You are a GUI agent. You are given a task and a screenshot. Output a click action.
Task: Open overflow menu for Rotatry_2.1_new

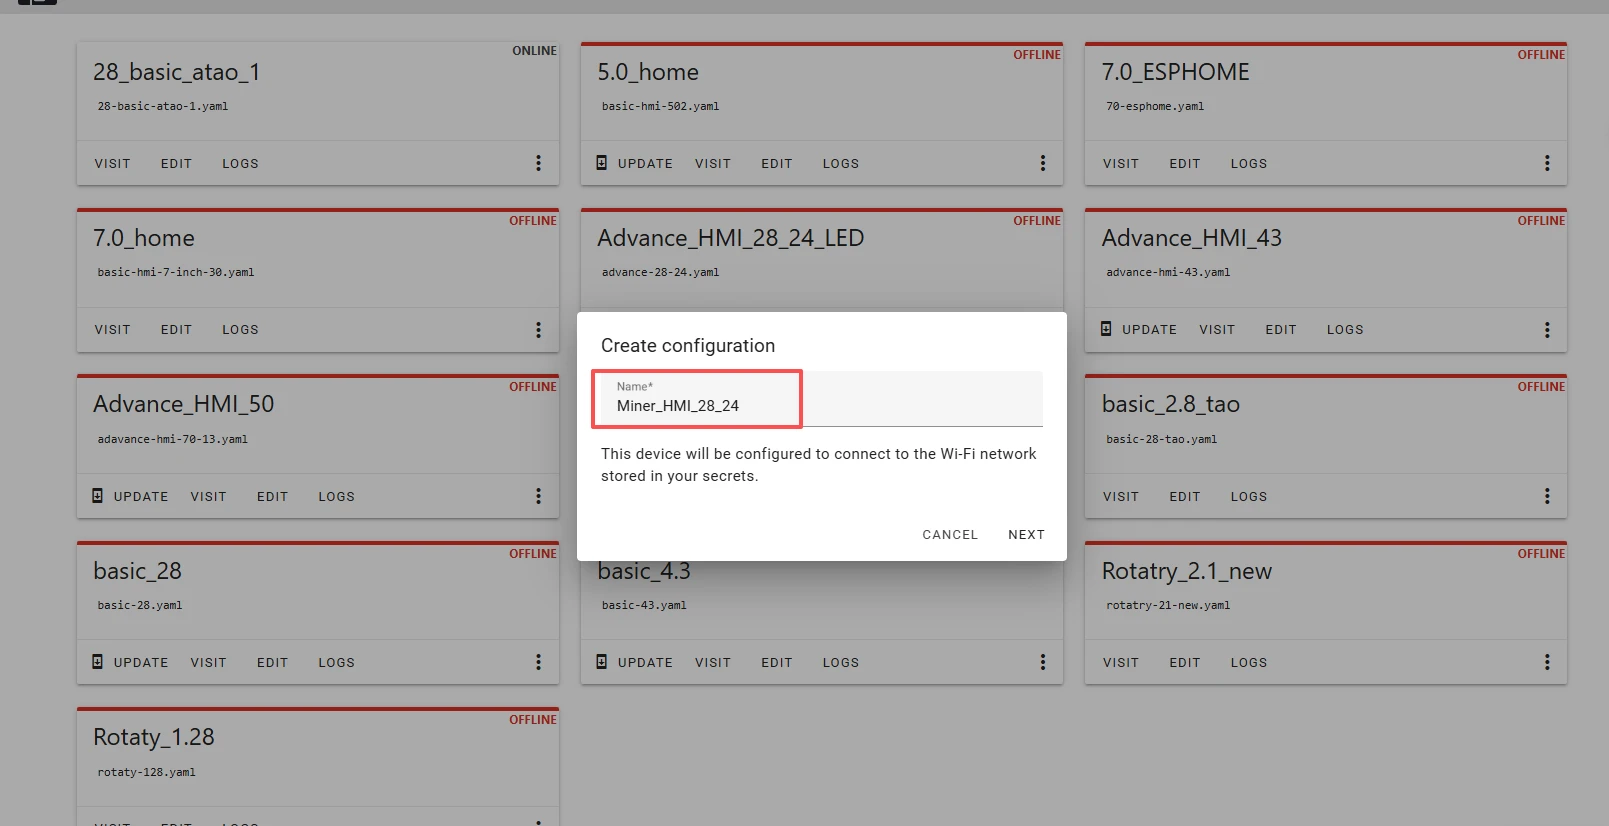(x=1546, y=662)
